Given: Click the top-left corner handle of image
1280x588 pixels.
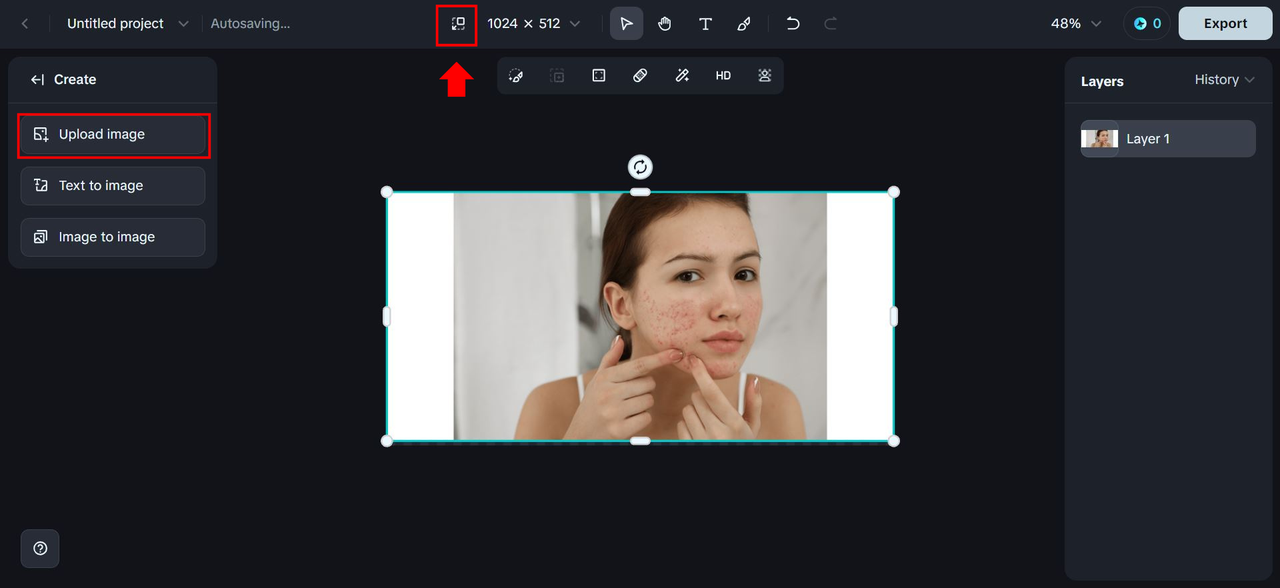Looking at the screenshot, I should [x=387, y=191].
